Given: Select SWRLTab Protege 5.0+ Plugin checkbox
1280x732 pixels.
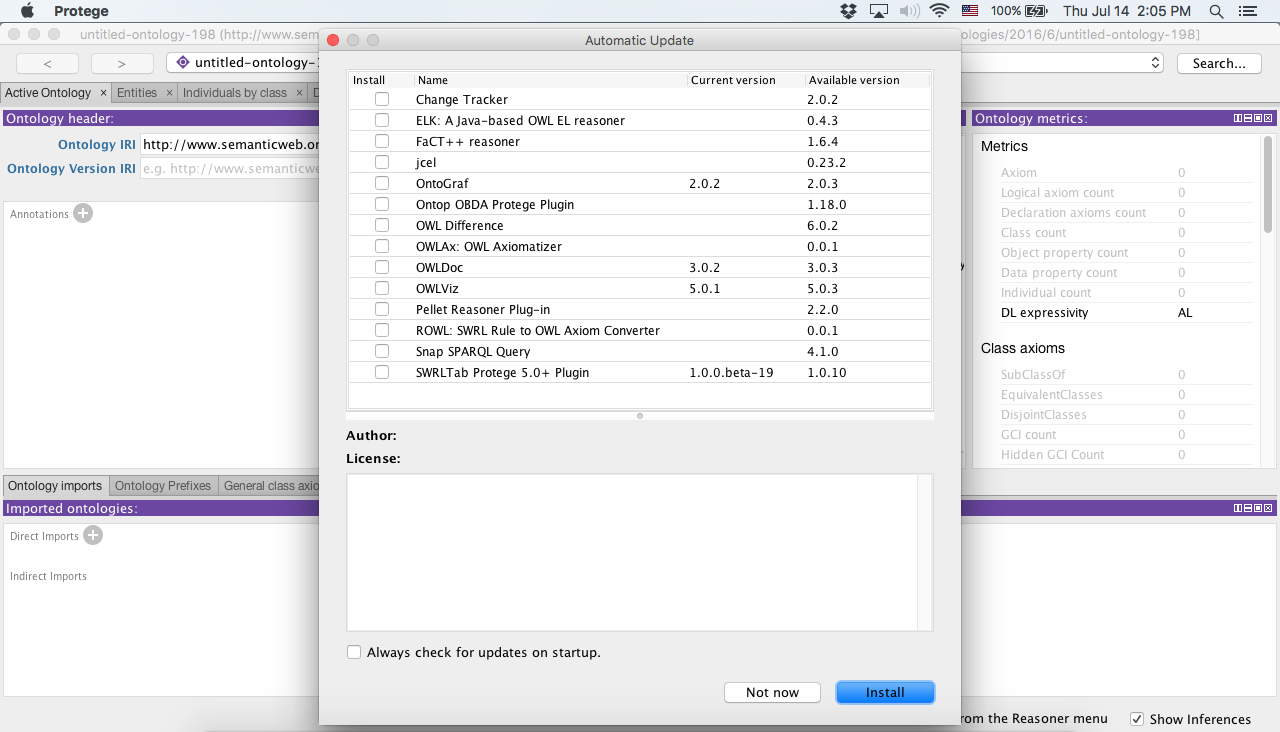Looking at the screenshot, I should point(382,372).
